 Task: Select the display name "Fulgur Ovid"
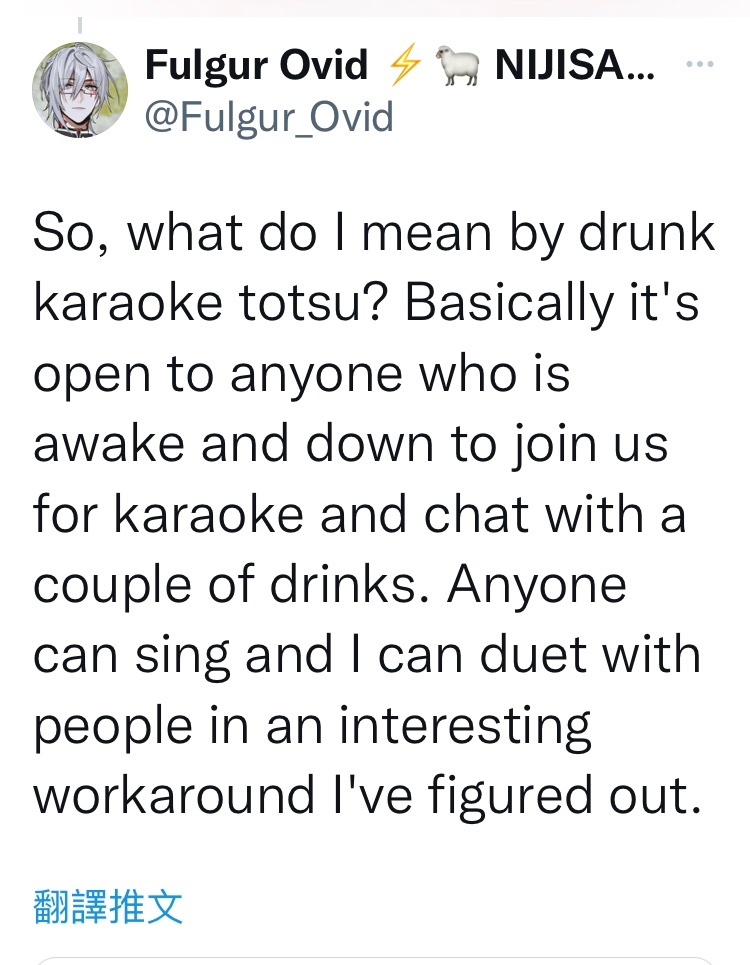[256, 64]
